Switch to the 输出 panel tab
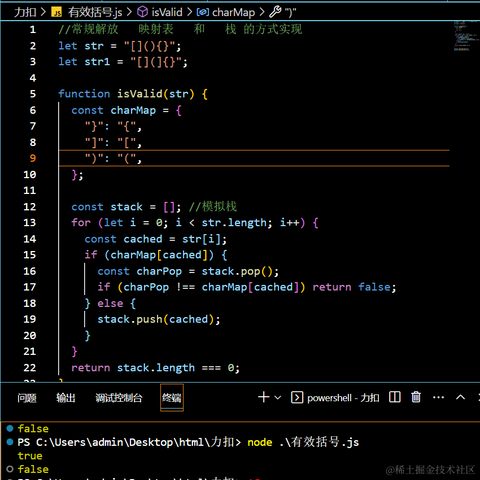The image size is (480, 480). 66,397
